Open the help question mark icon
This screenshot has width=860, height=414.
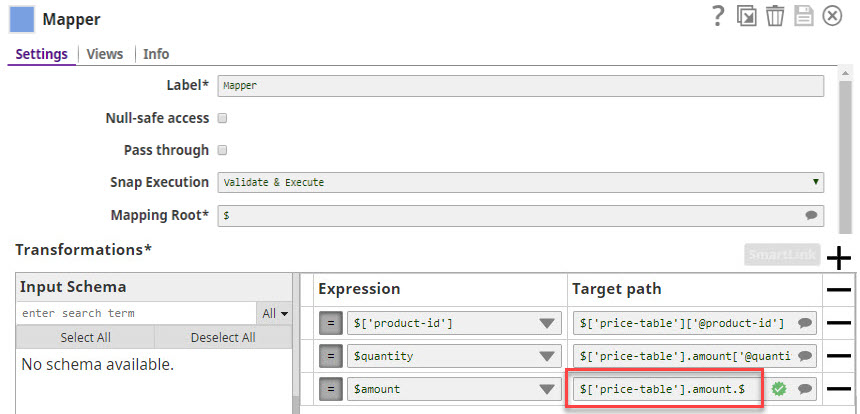pos(718,16)
